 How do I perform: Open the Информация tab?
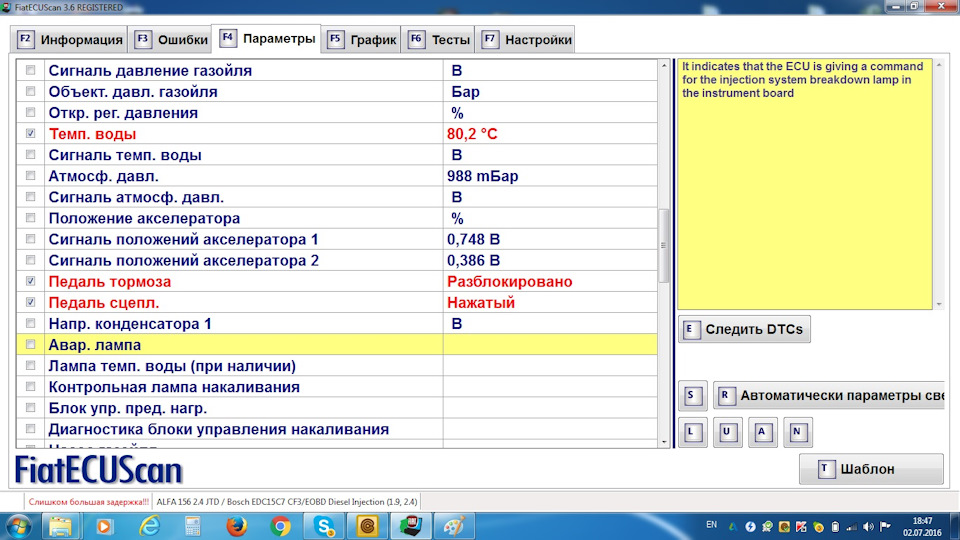[x=69, y=40]
